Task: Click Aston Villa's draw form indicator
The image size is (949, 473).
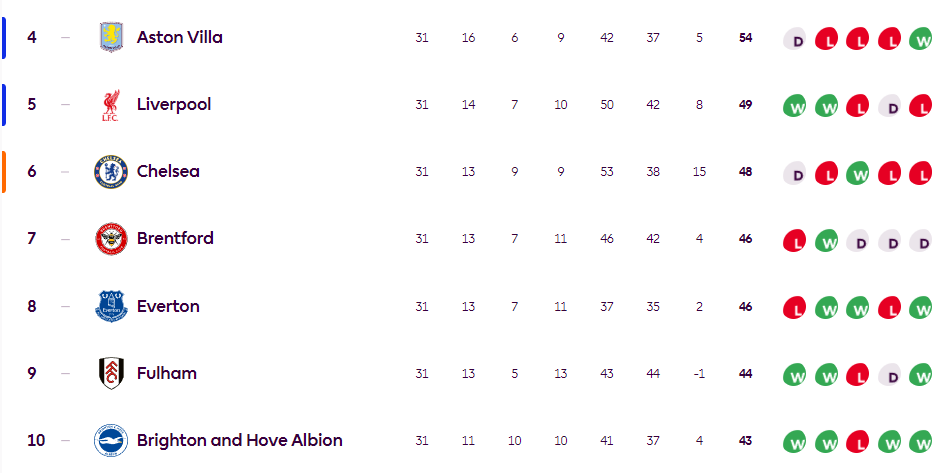Action: click(x=798, y=41)
